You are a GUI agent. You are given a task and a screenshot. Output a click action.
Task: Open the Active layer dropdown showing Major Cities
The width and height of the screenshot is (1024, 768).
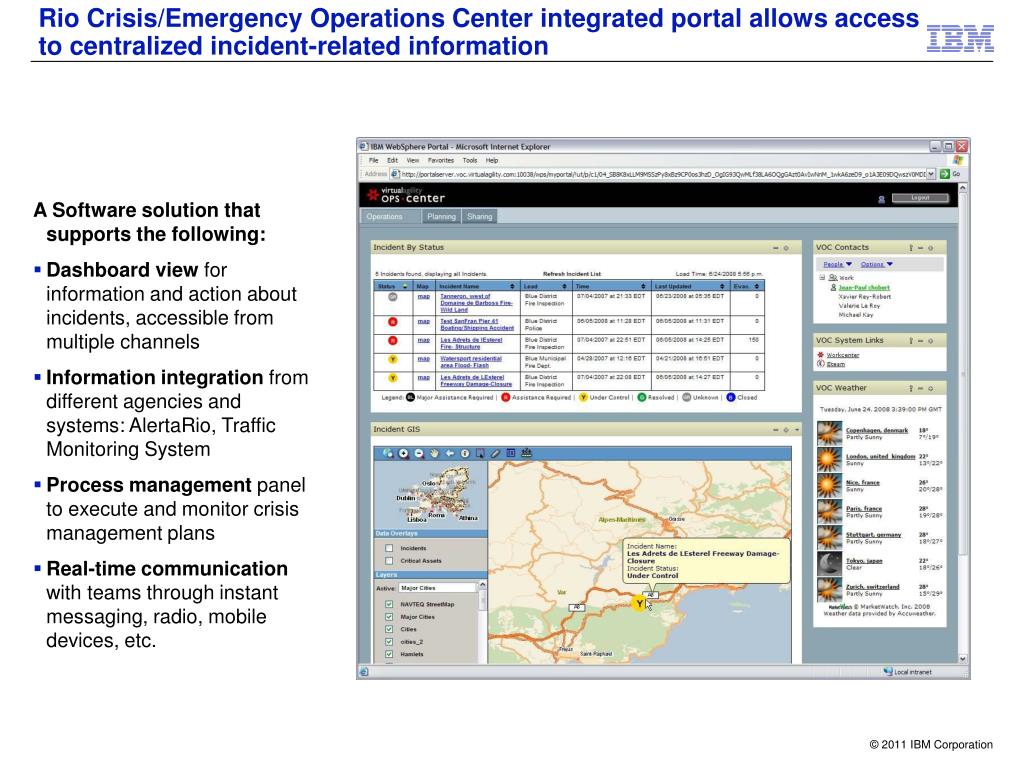(438, 588)
